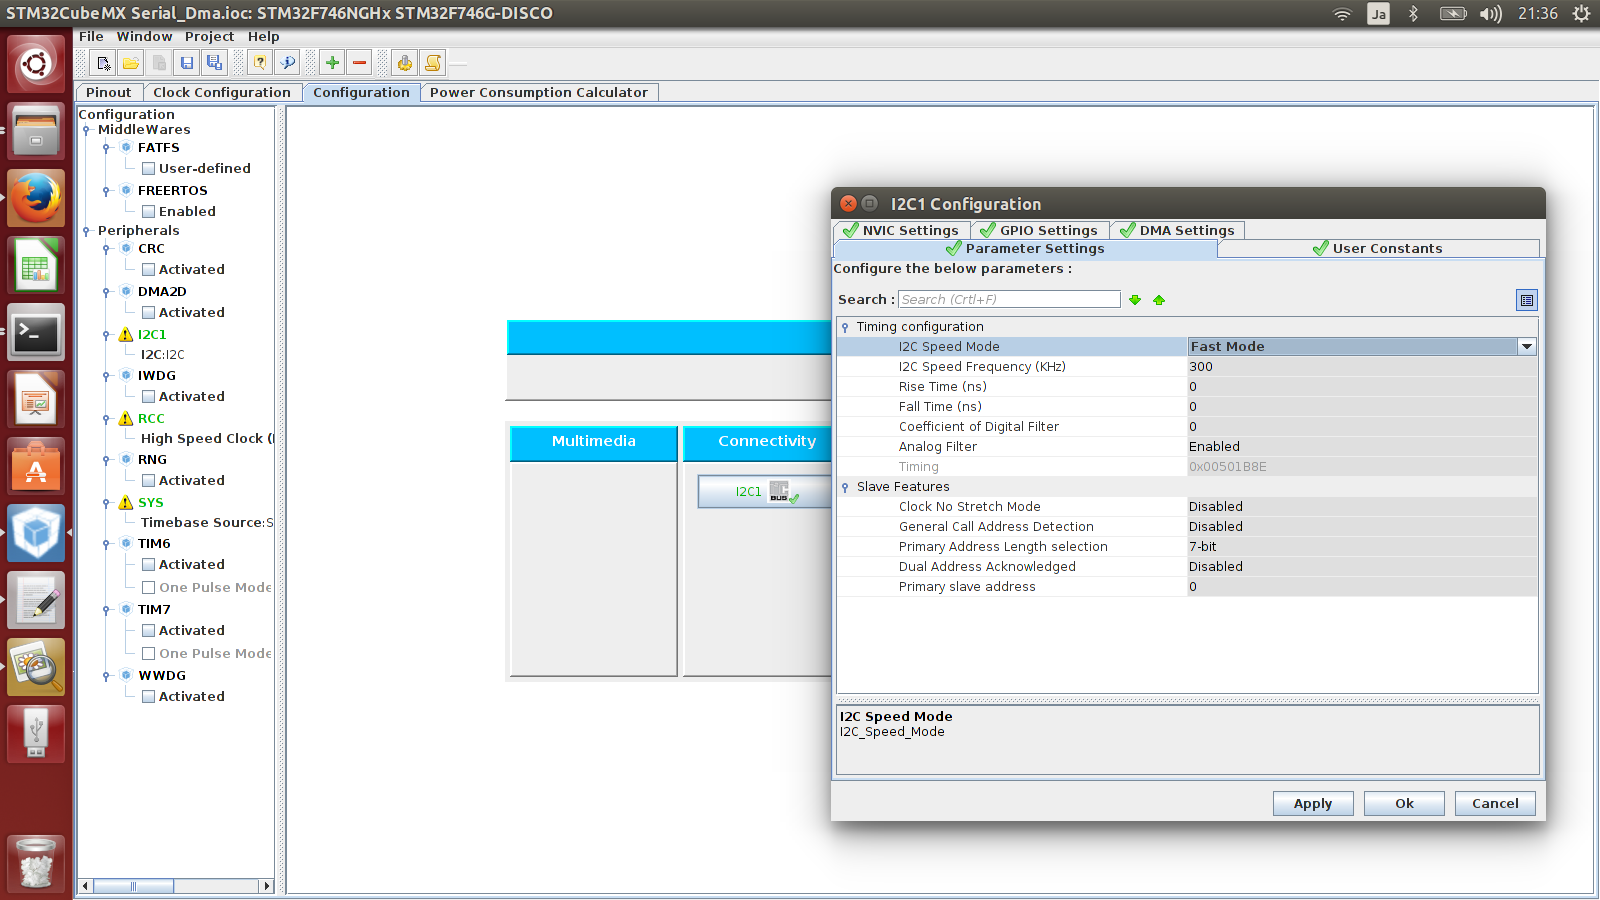The image size is (1600, 900).
Task: Click the open folder toolbar icon
Action: 131,63
